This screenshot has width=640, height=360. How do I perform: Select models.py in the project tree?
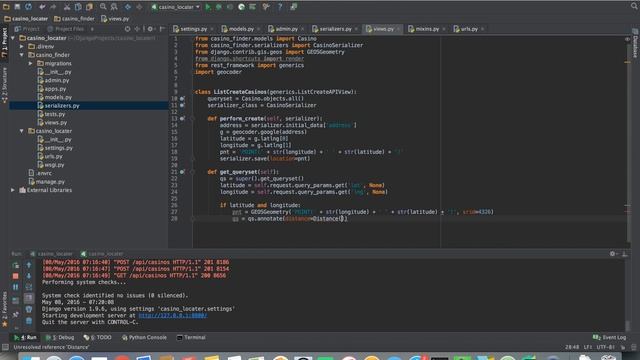(x=58, y=97)
